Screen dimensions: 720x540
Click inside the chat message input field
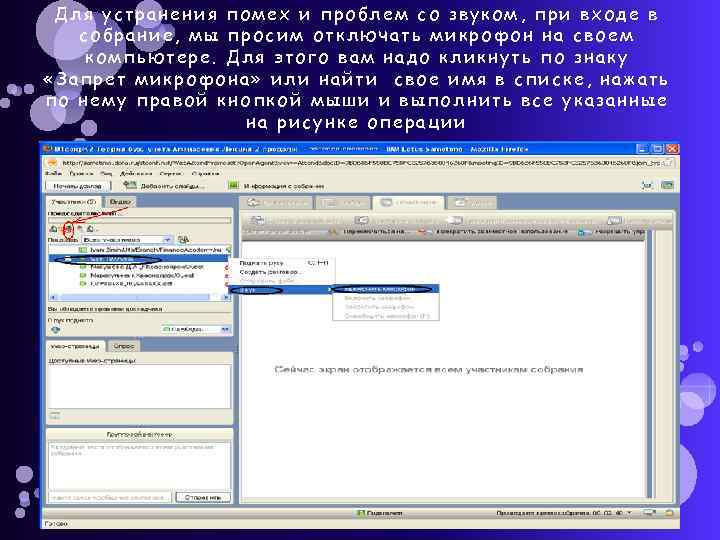coord(110,497)
